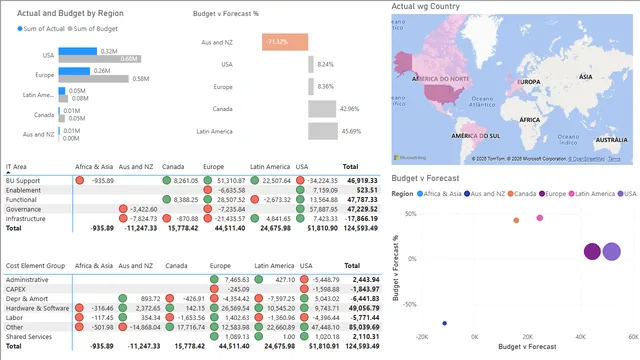Click the orange Canada bubble in scatter

[x=516, y=220]
